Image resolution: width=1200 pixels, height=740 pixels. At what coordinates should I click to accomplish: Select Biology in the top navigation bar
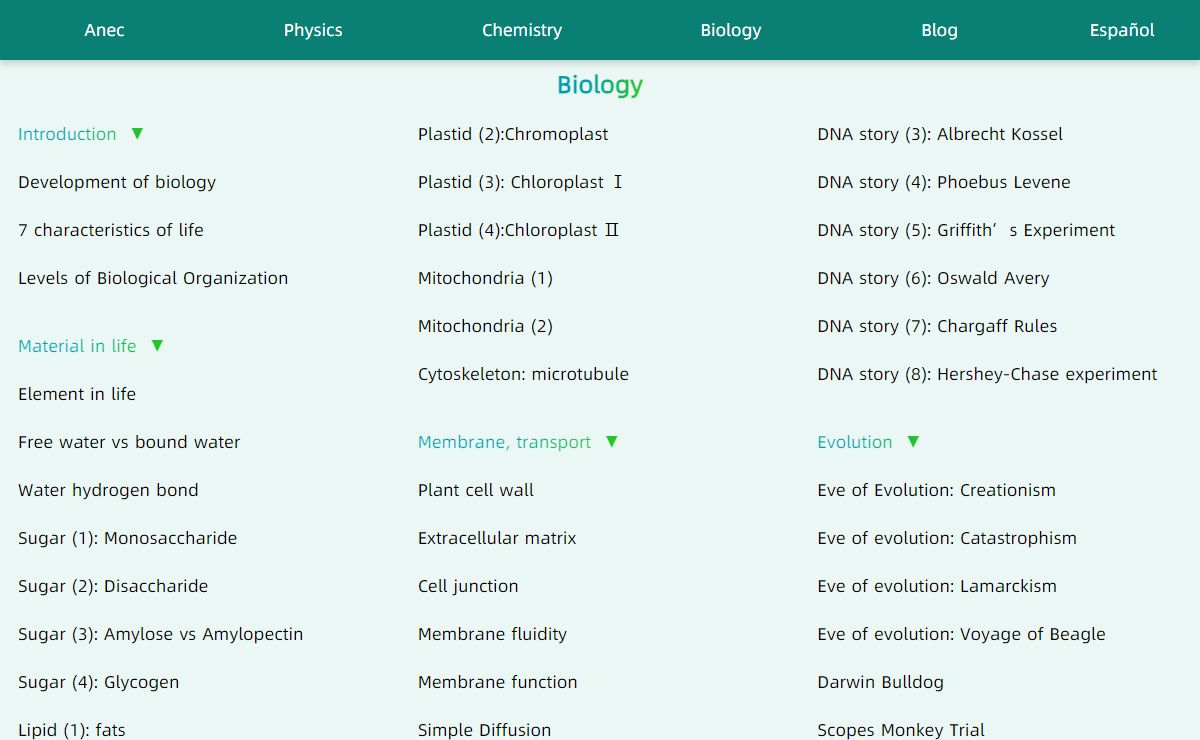coord(731,30)
